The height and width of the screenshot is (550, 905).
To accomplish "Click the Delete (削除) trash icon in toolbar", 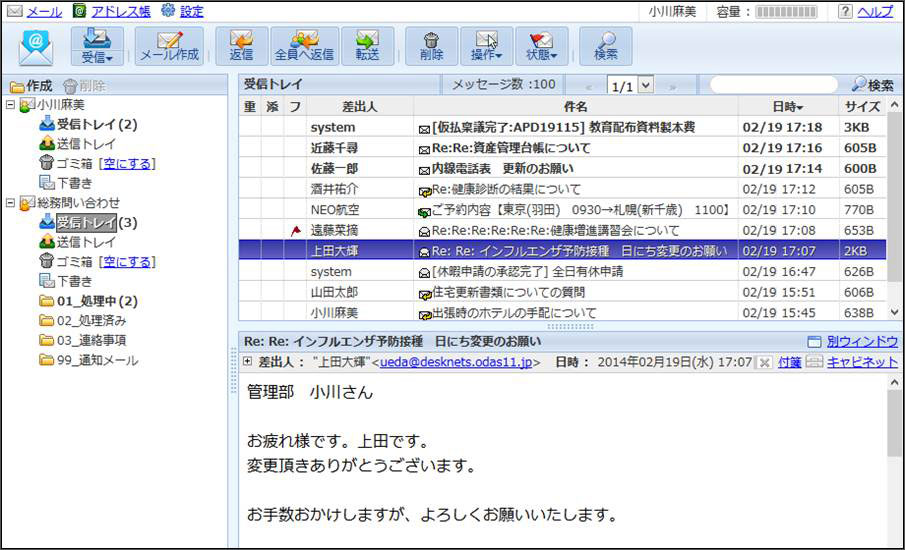I will (431, 46).
